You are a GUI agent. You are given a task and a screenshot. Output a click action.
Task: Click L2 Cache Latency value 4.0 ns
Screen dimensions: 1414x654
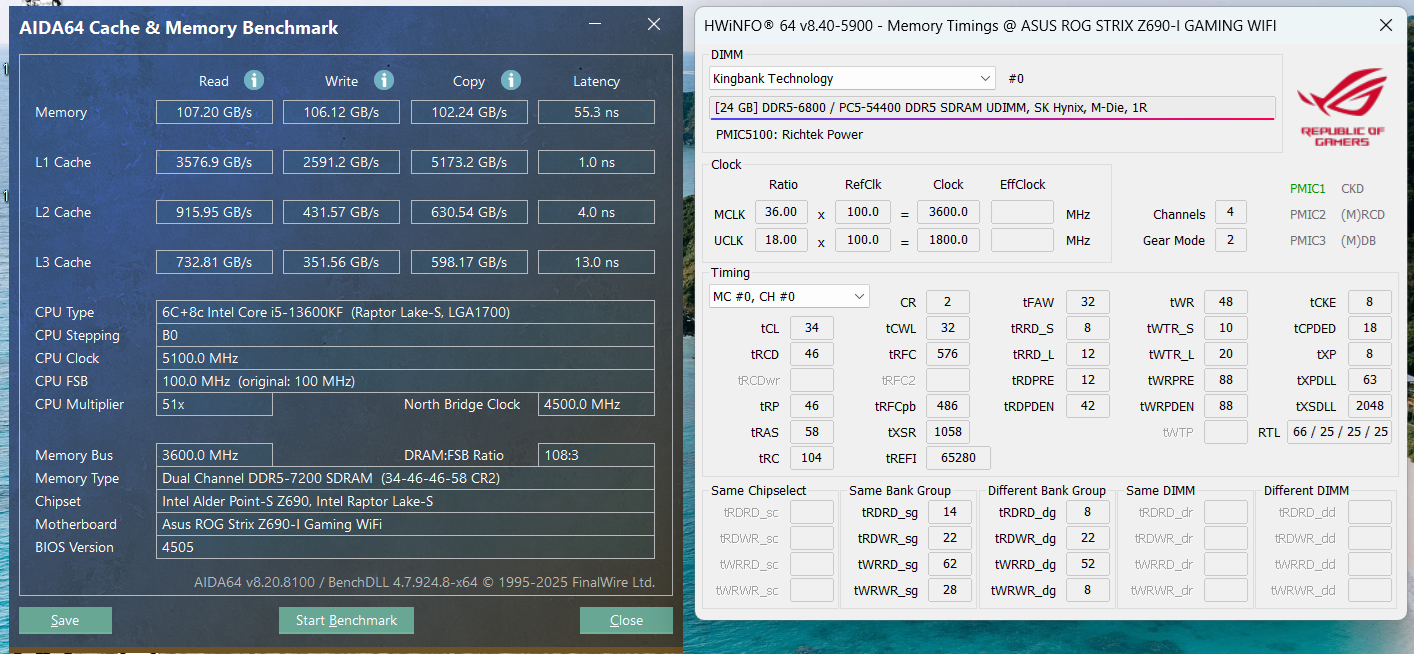tap(596, 212)
